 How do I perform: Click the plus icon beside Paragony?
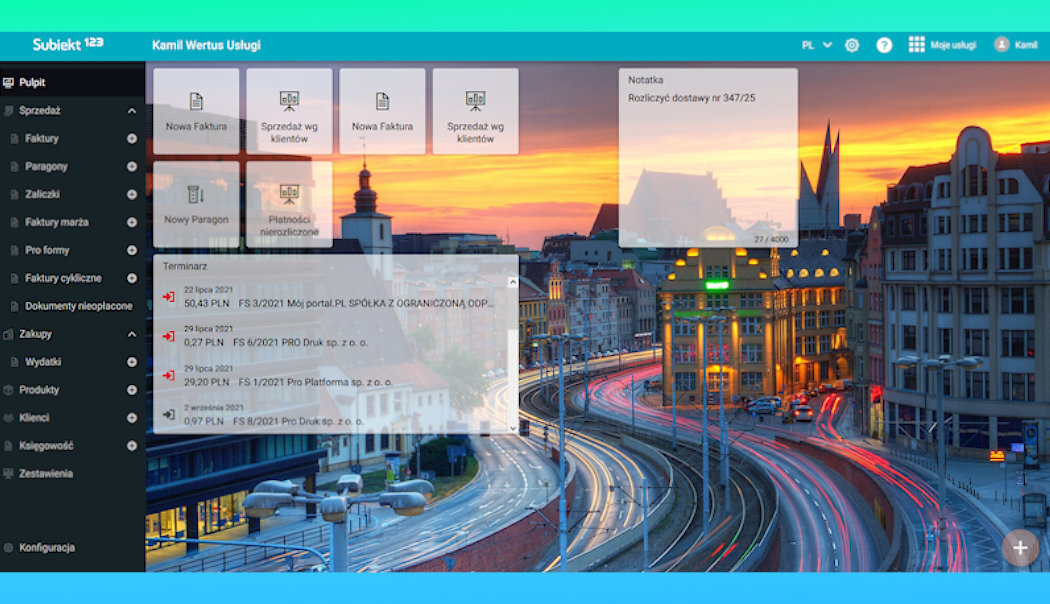click(x=132, y=167)
